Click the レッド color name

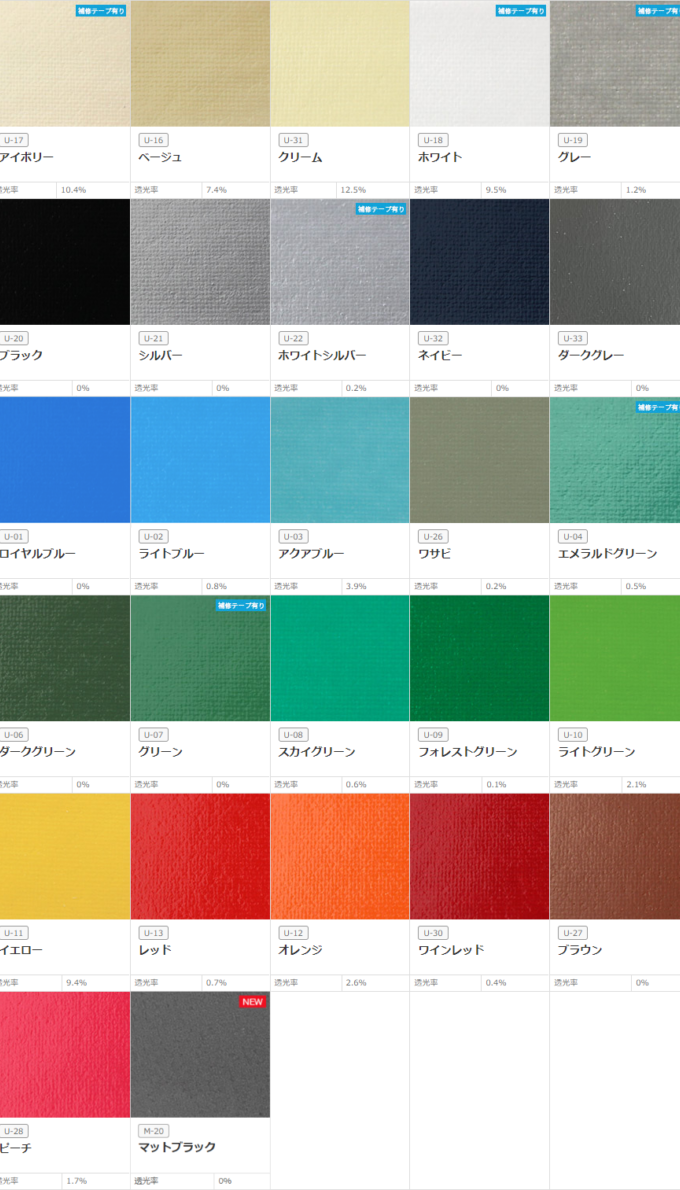[155, 950]
